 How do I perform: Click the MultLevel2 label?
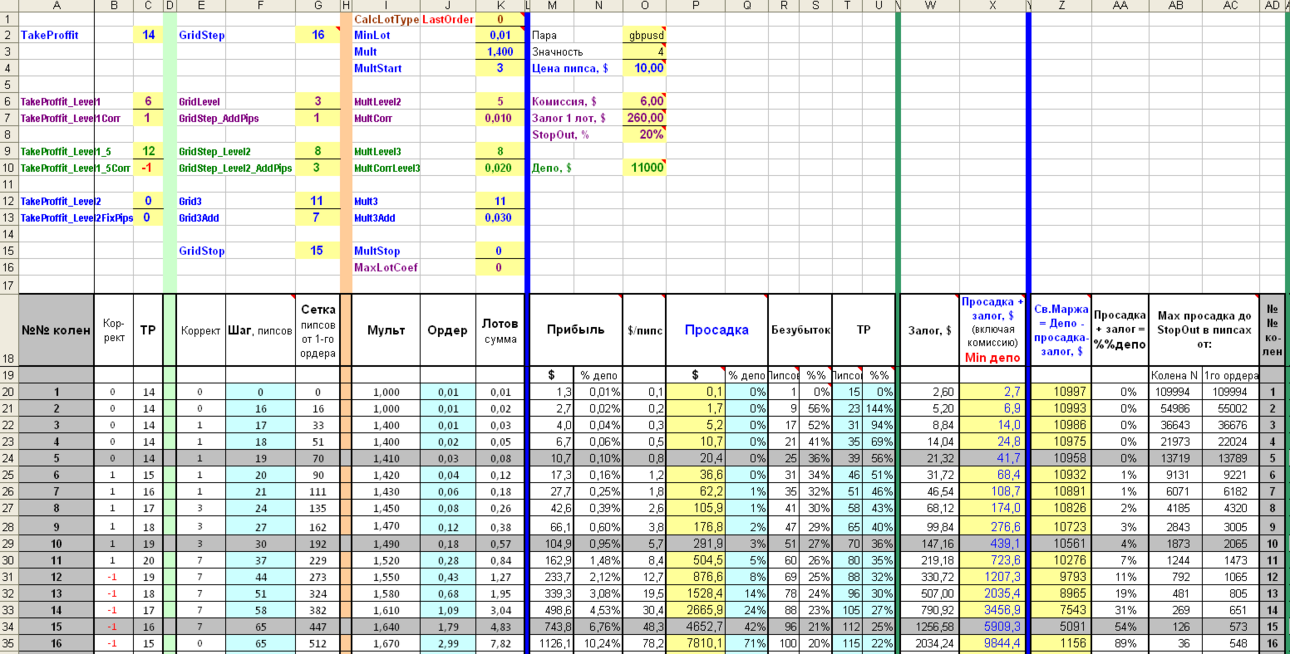pyautogui.click(x=378, y=101)
